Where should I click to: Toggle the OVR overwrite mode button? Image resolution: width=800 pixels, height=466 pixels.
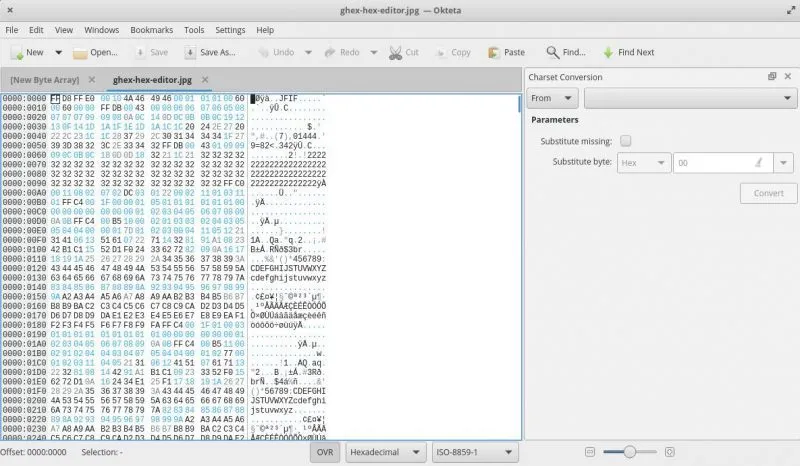(x=324, y=452)
